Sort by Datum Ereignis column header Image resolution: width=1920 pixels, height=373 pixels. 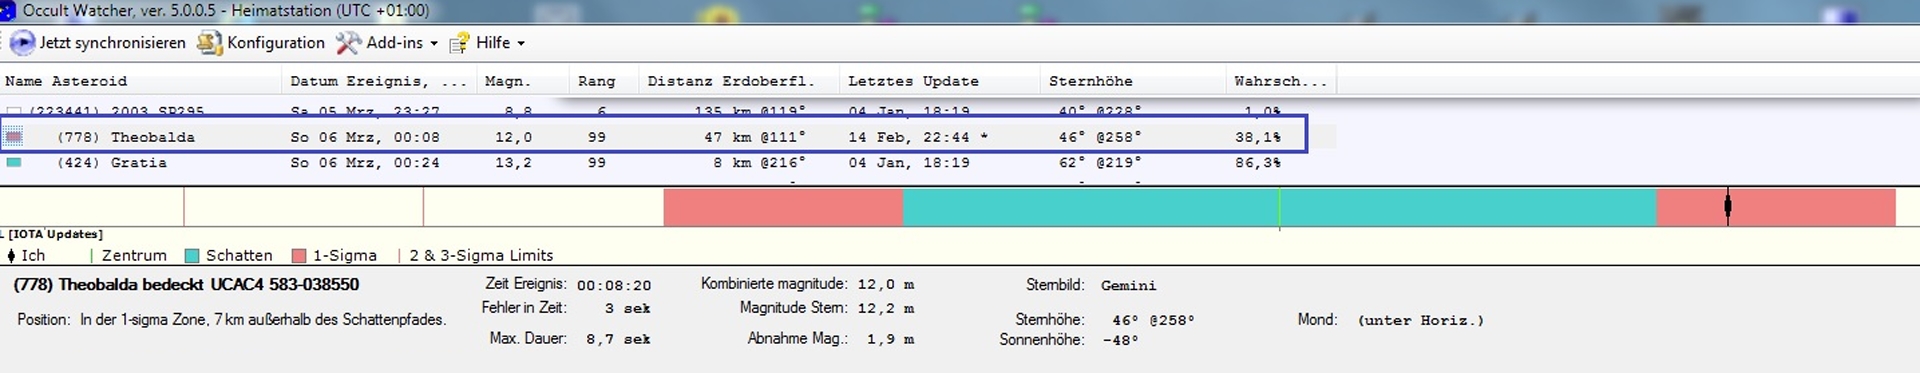pos(378,81)
